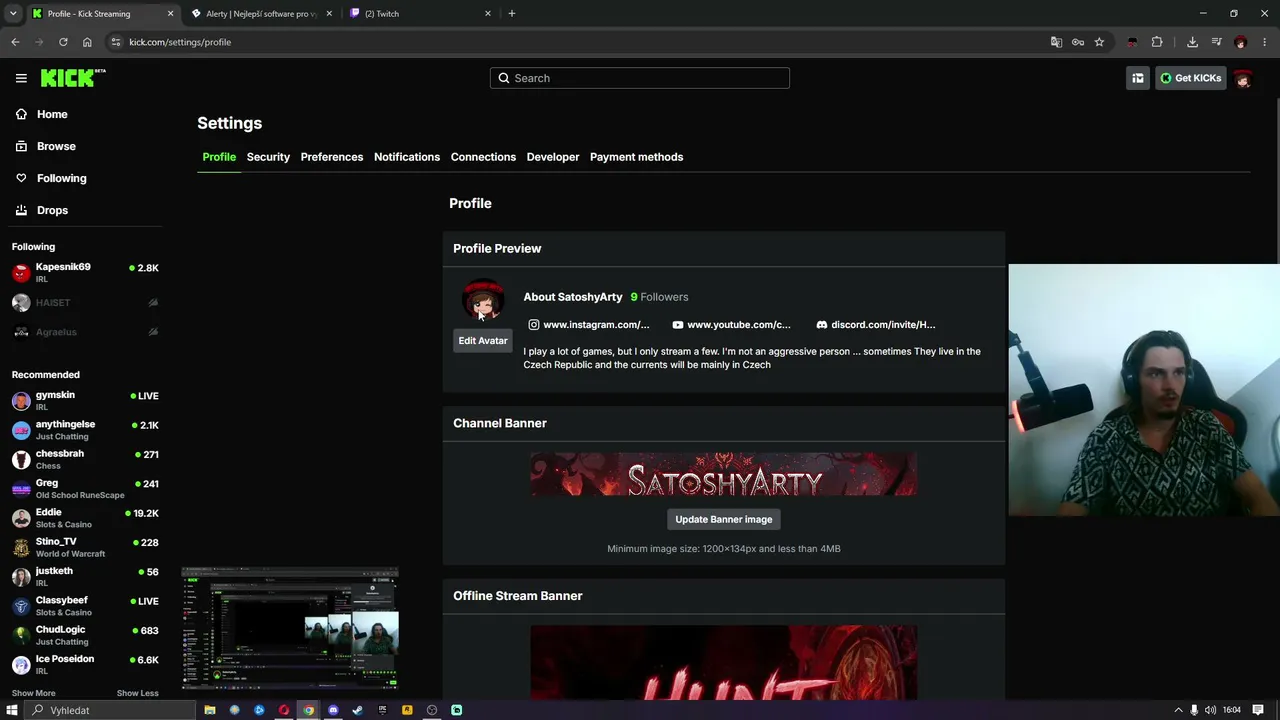Switch to the Preferences settings tab
This screenshot has height=720, width=1280.
(x=332, y=157)
